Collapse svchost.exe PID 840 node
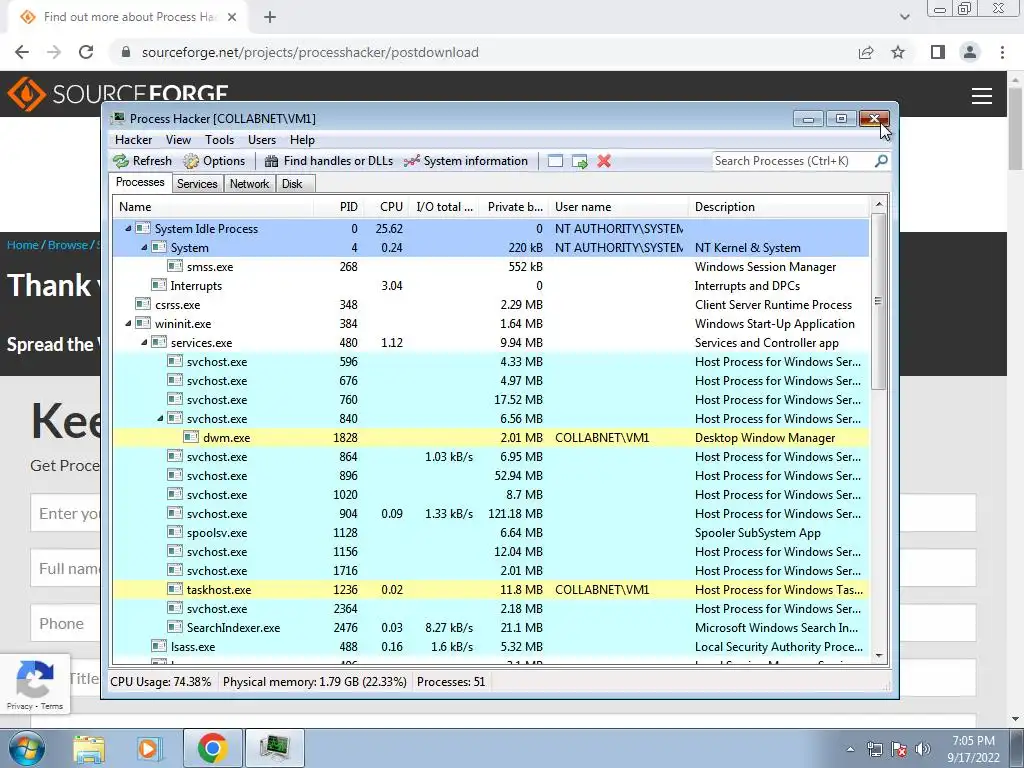Image resolution: width=1024 pixels, height=768 pixels. tap(160, 419)
